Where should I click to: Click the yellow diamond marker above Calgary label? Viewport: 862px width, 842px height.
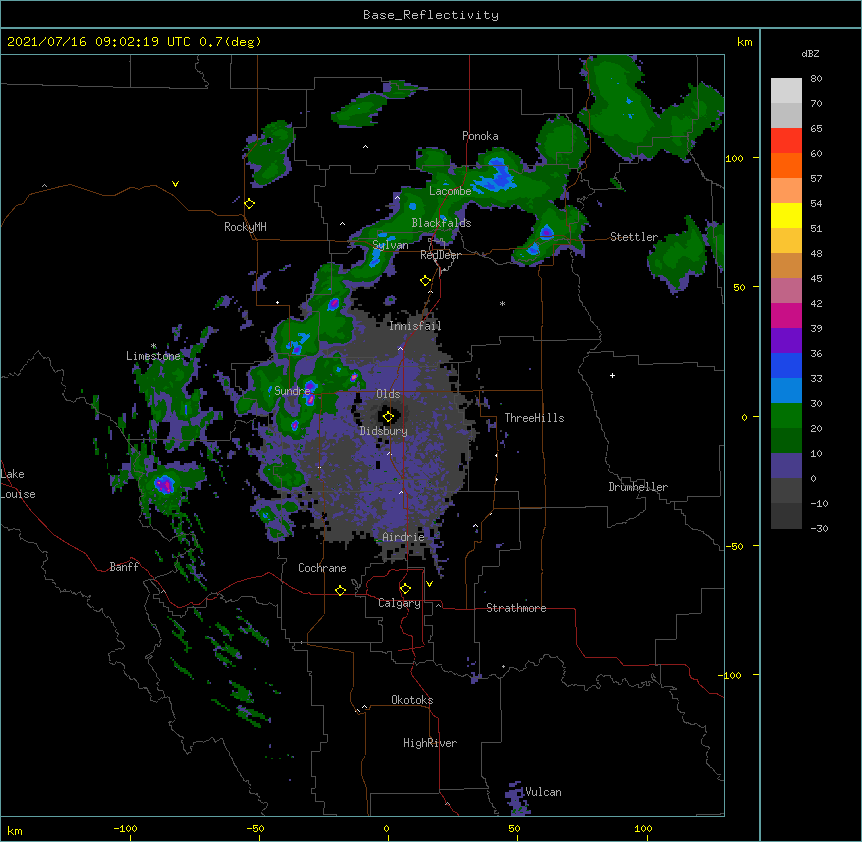[405, 589]
